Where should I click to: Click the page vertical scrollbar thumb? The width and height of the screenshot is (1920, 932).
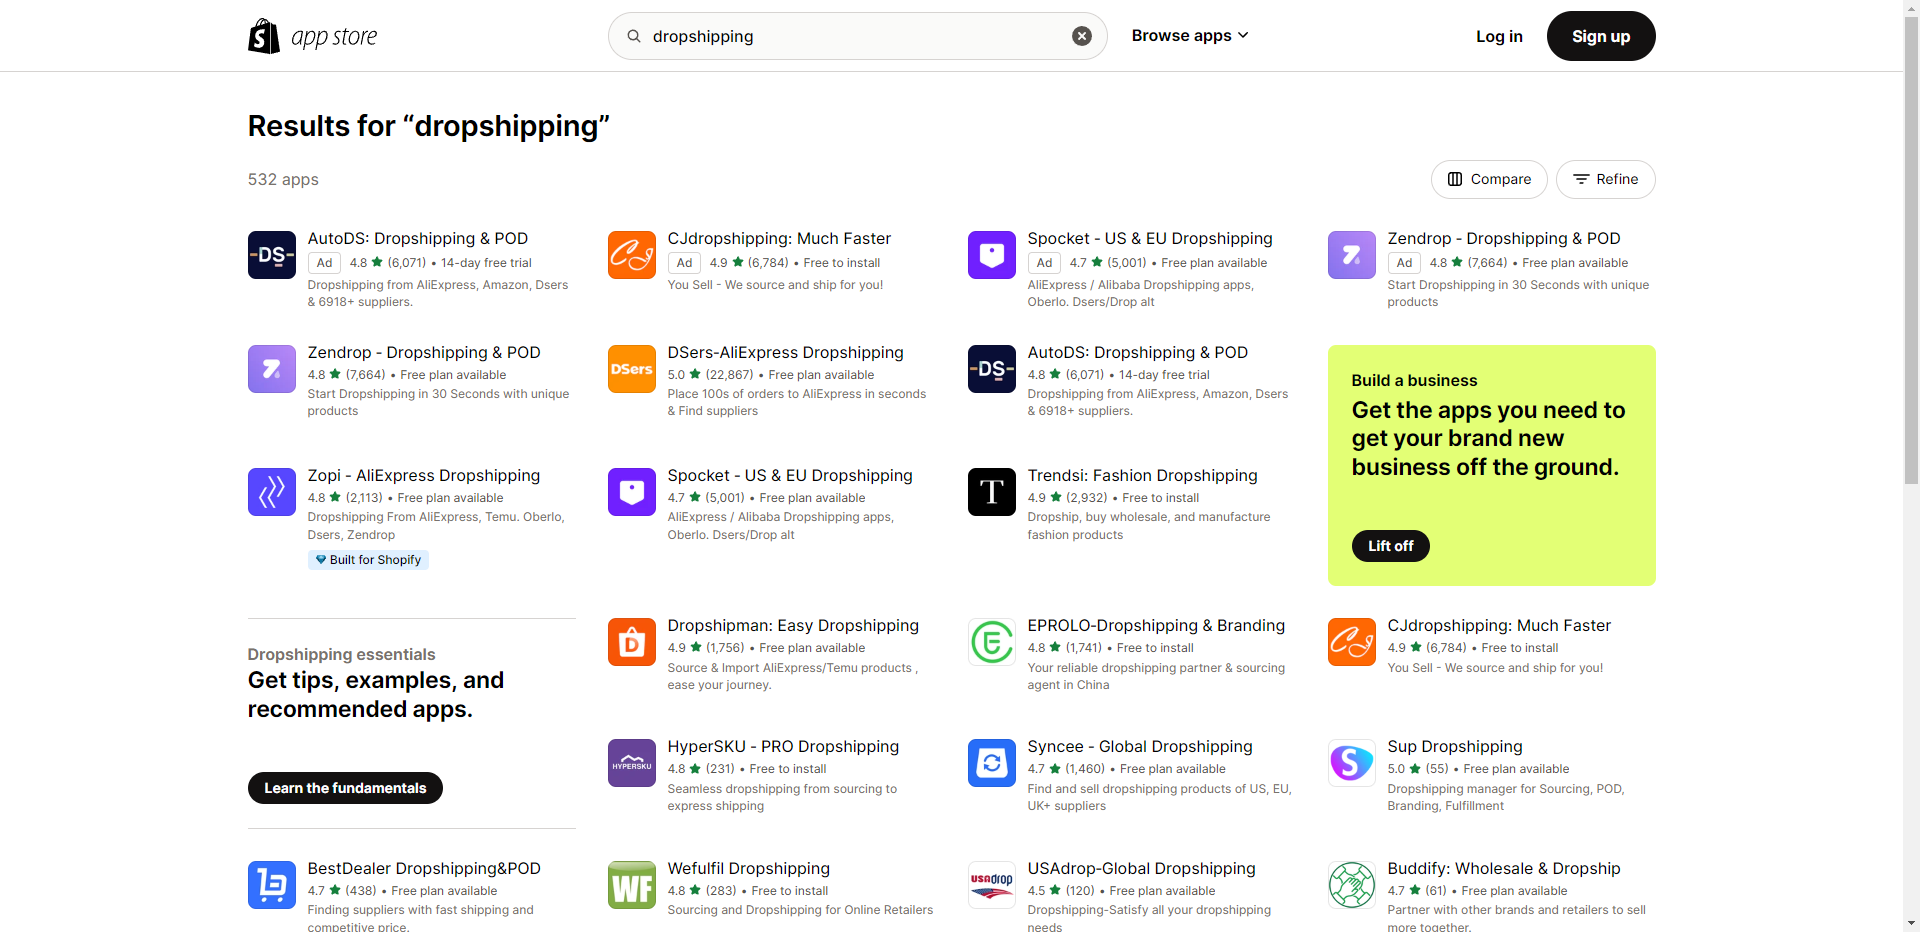pos(1911,250)
